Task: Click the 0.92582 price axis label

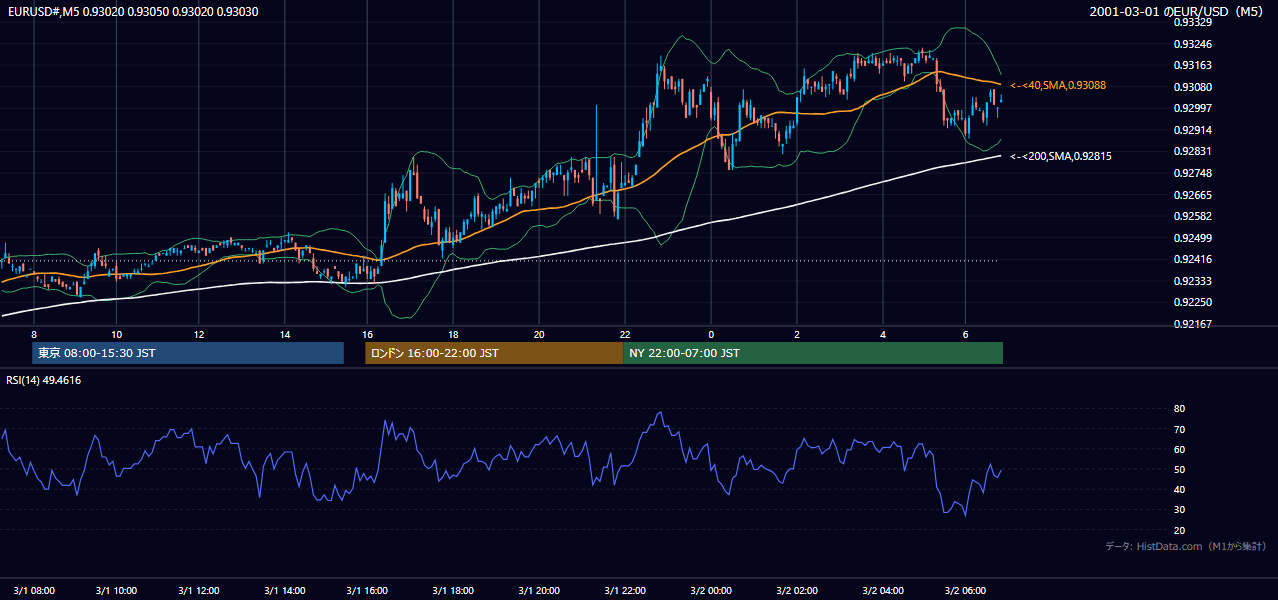Action: click(1193, 216)
